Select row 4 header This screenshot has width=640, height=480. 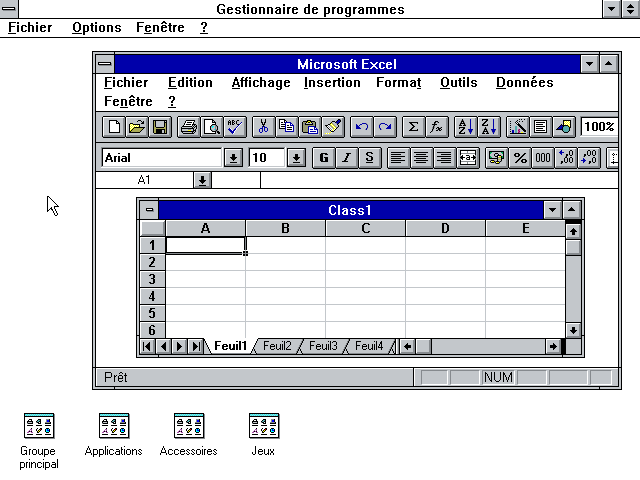point(152,296)
